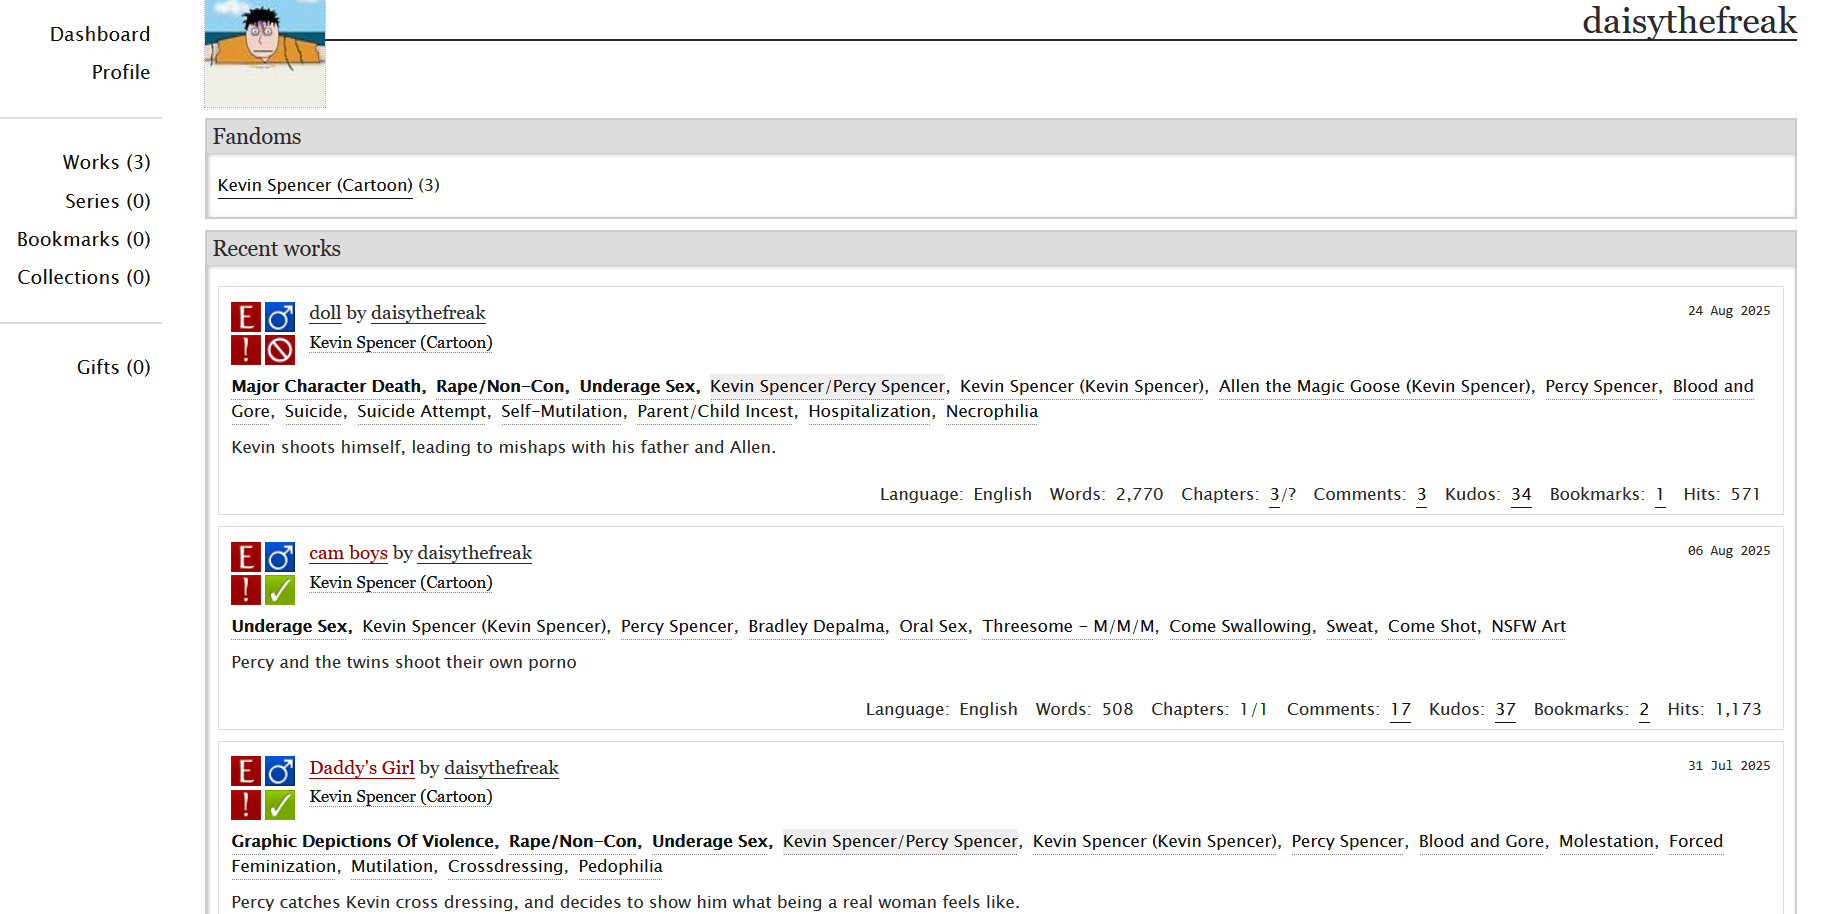Click the author link beside "doll"
The width and height of the screenshot is (1828, 914).
tap(428, 313)
